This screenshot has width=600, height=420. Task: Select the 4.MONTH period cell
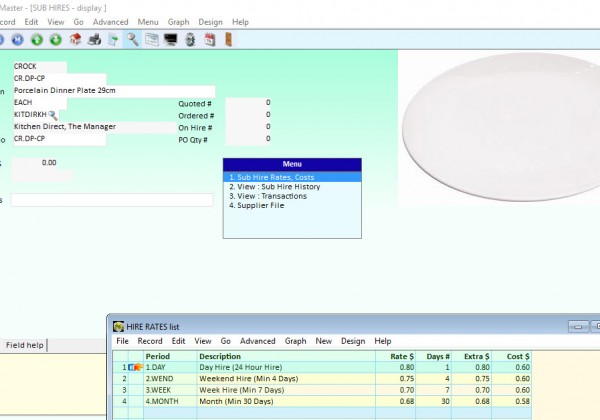pyautogui.click(x=170, y=402)
